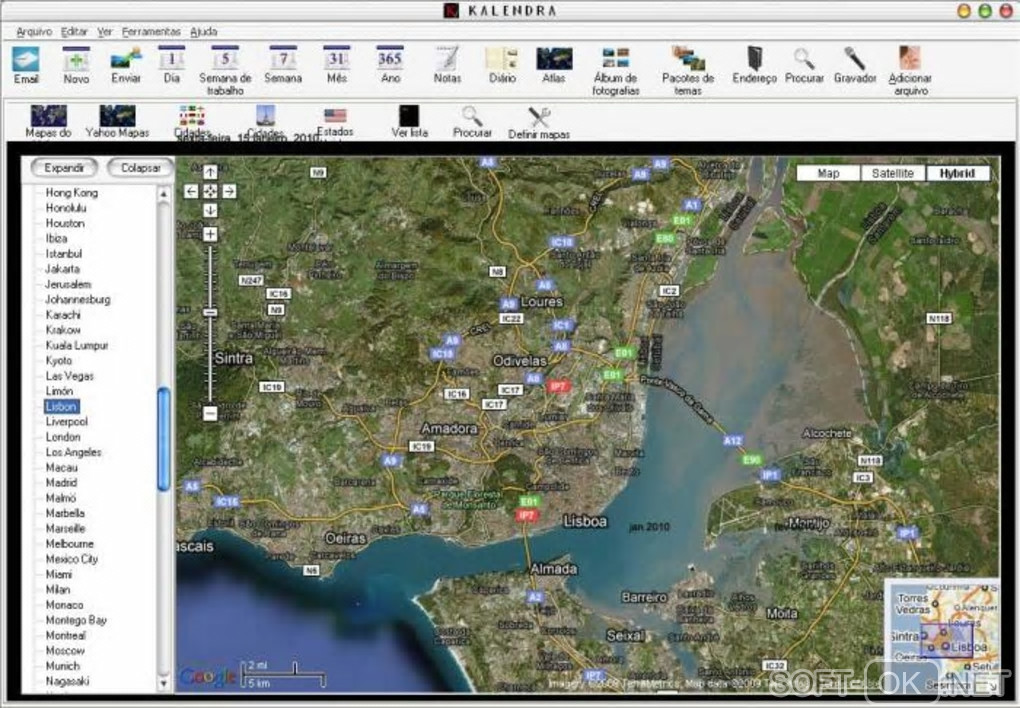Pan the map upward with arrow
The width and height of the screenshot is (1020, 708).
click(210, 172)
